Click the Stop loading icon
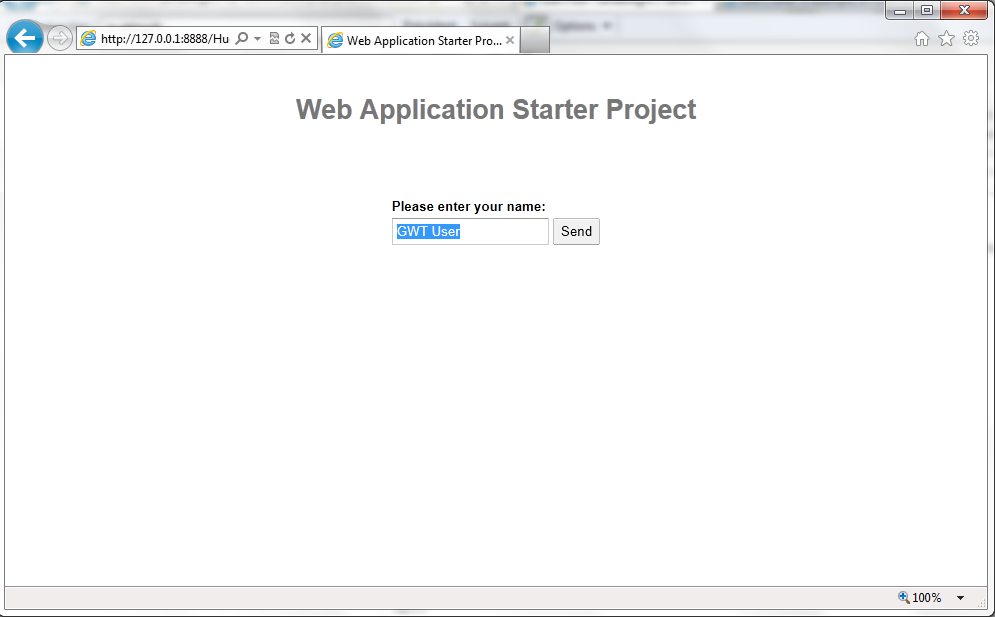 tap(306, 37)
